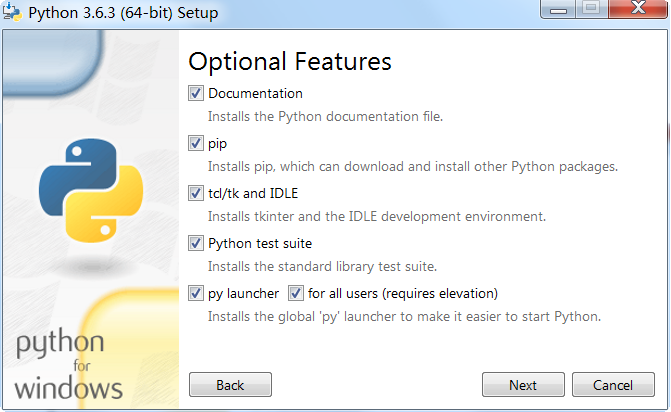Click the 'Python 3.6.3 (64-bit) Setup' title
Image resolution: width=671 pixels, height=412 pixels.
123,12
